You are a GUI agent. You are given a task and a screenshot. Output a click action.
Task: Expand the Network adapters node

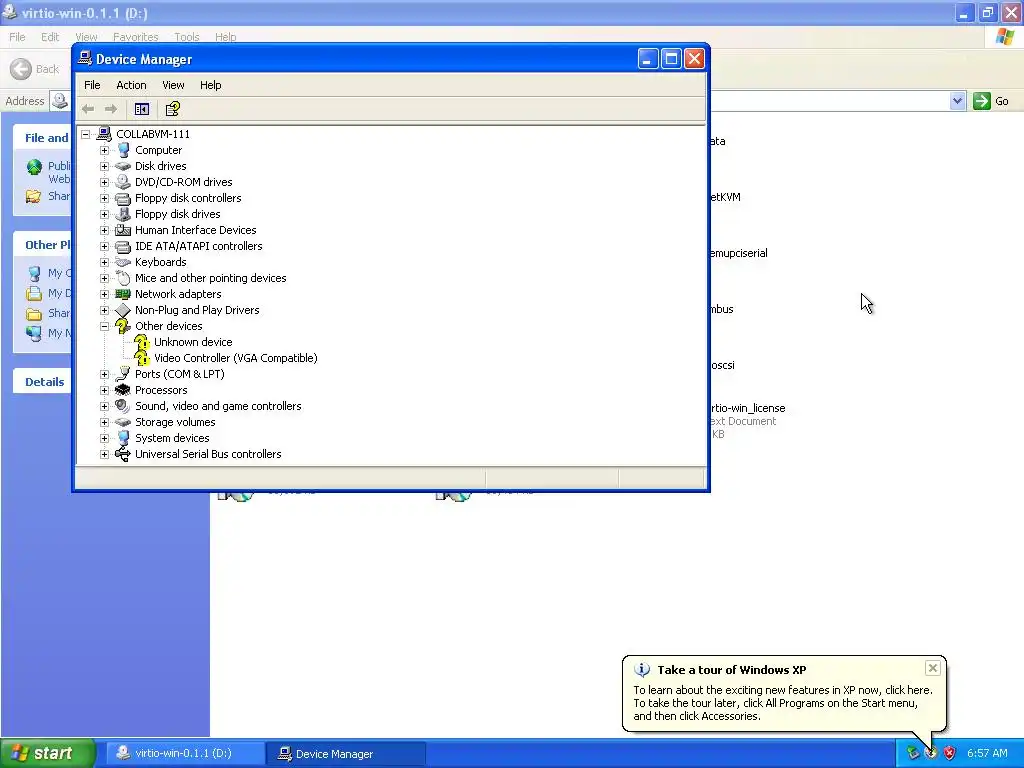coord(104,294)
